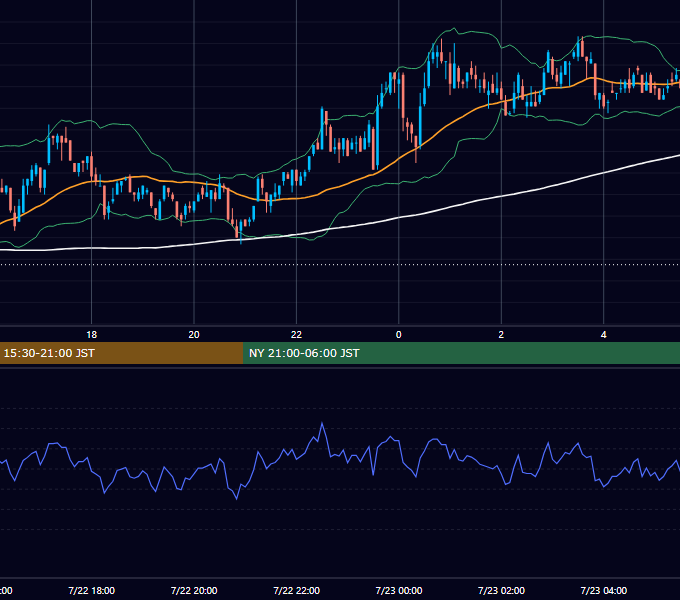Select the white dotted horizontal price line
This screenshot has width=680, height=600.
pyautogui.click(x=340, y=264)
